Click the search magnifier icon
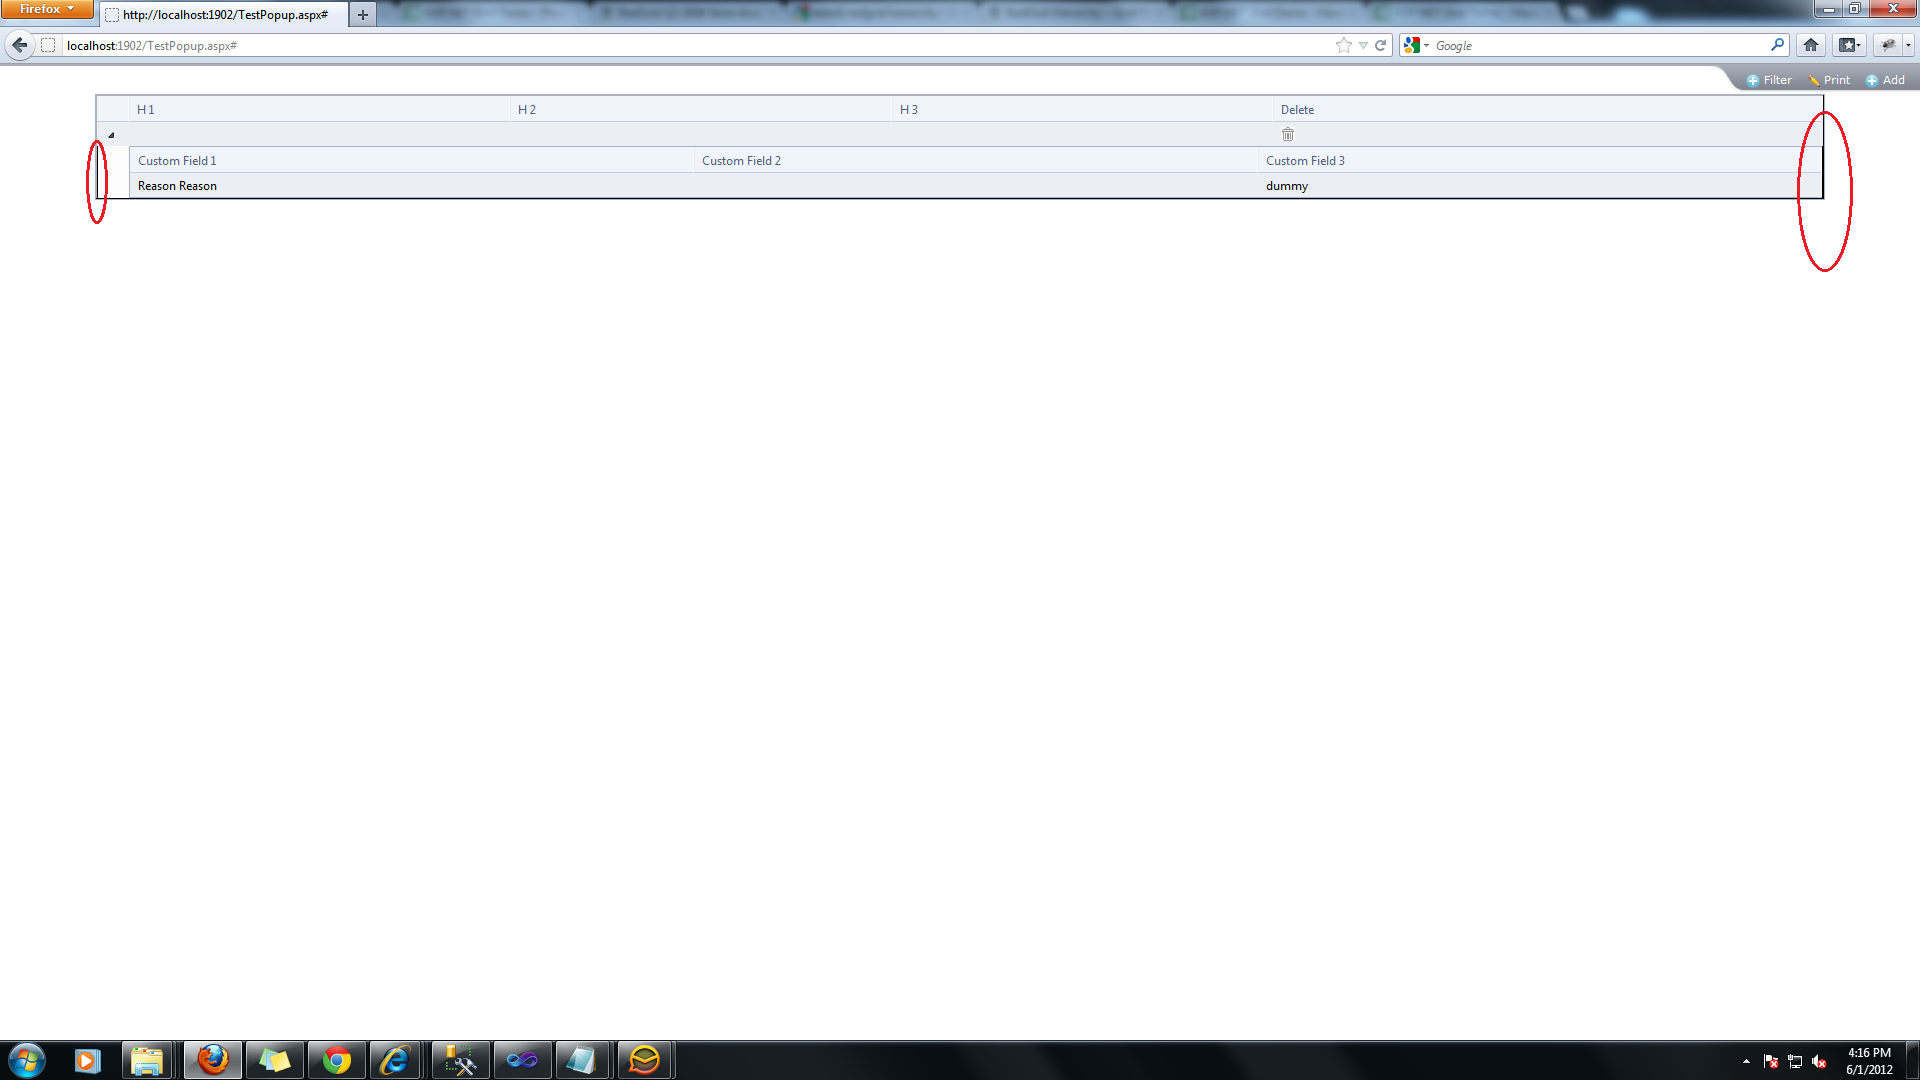Image resolution: width=1920 pixels, height=1080 pixels. point(1777,45)
